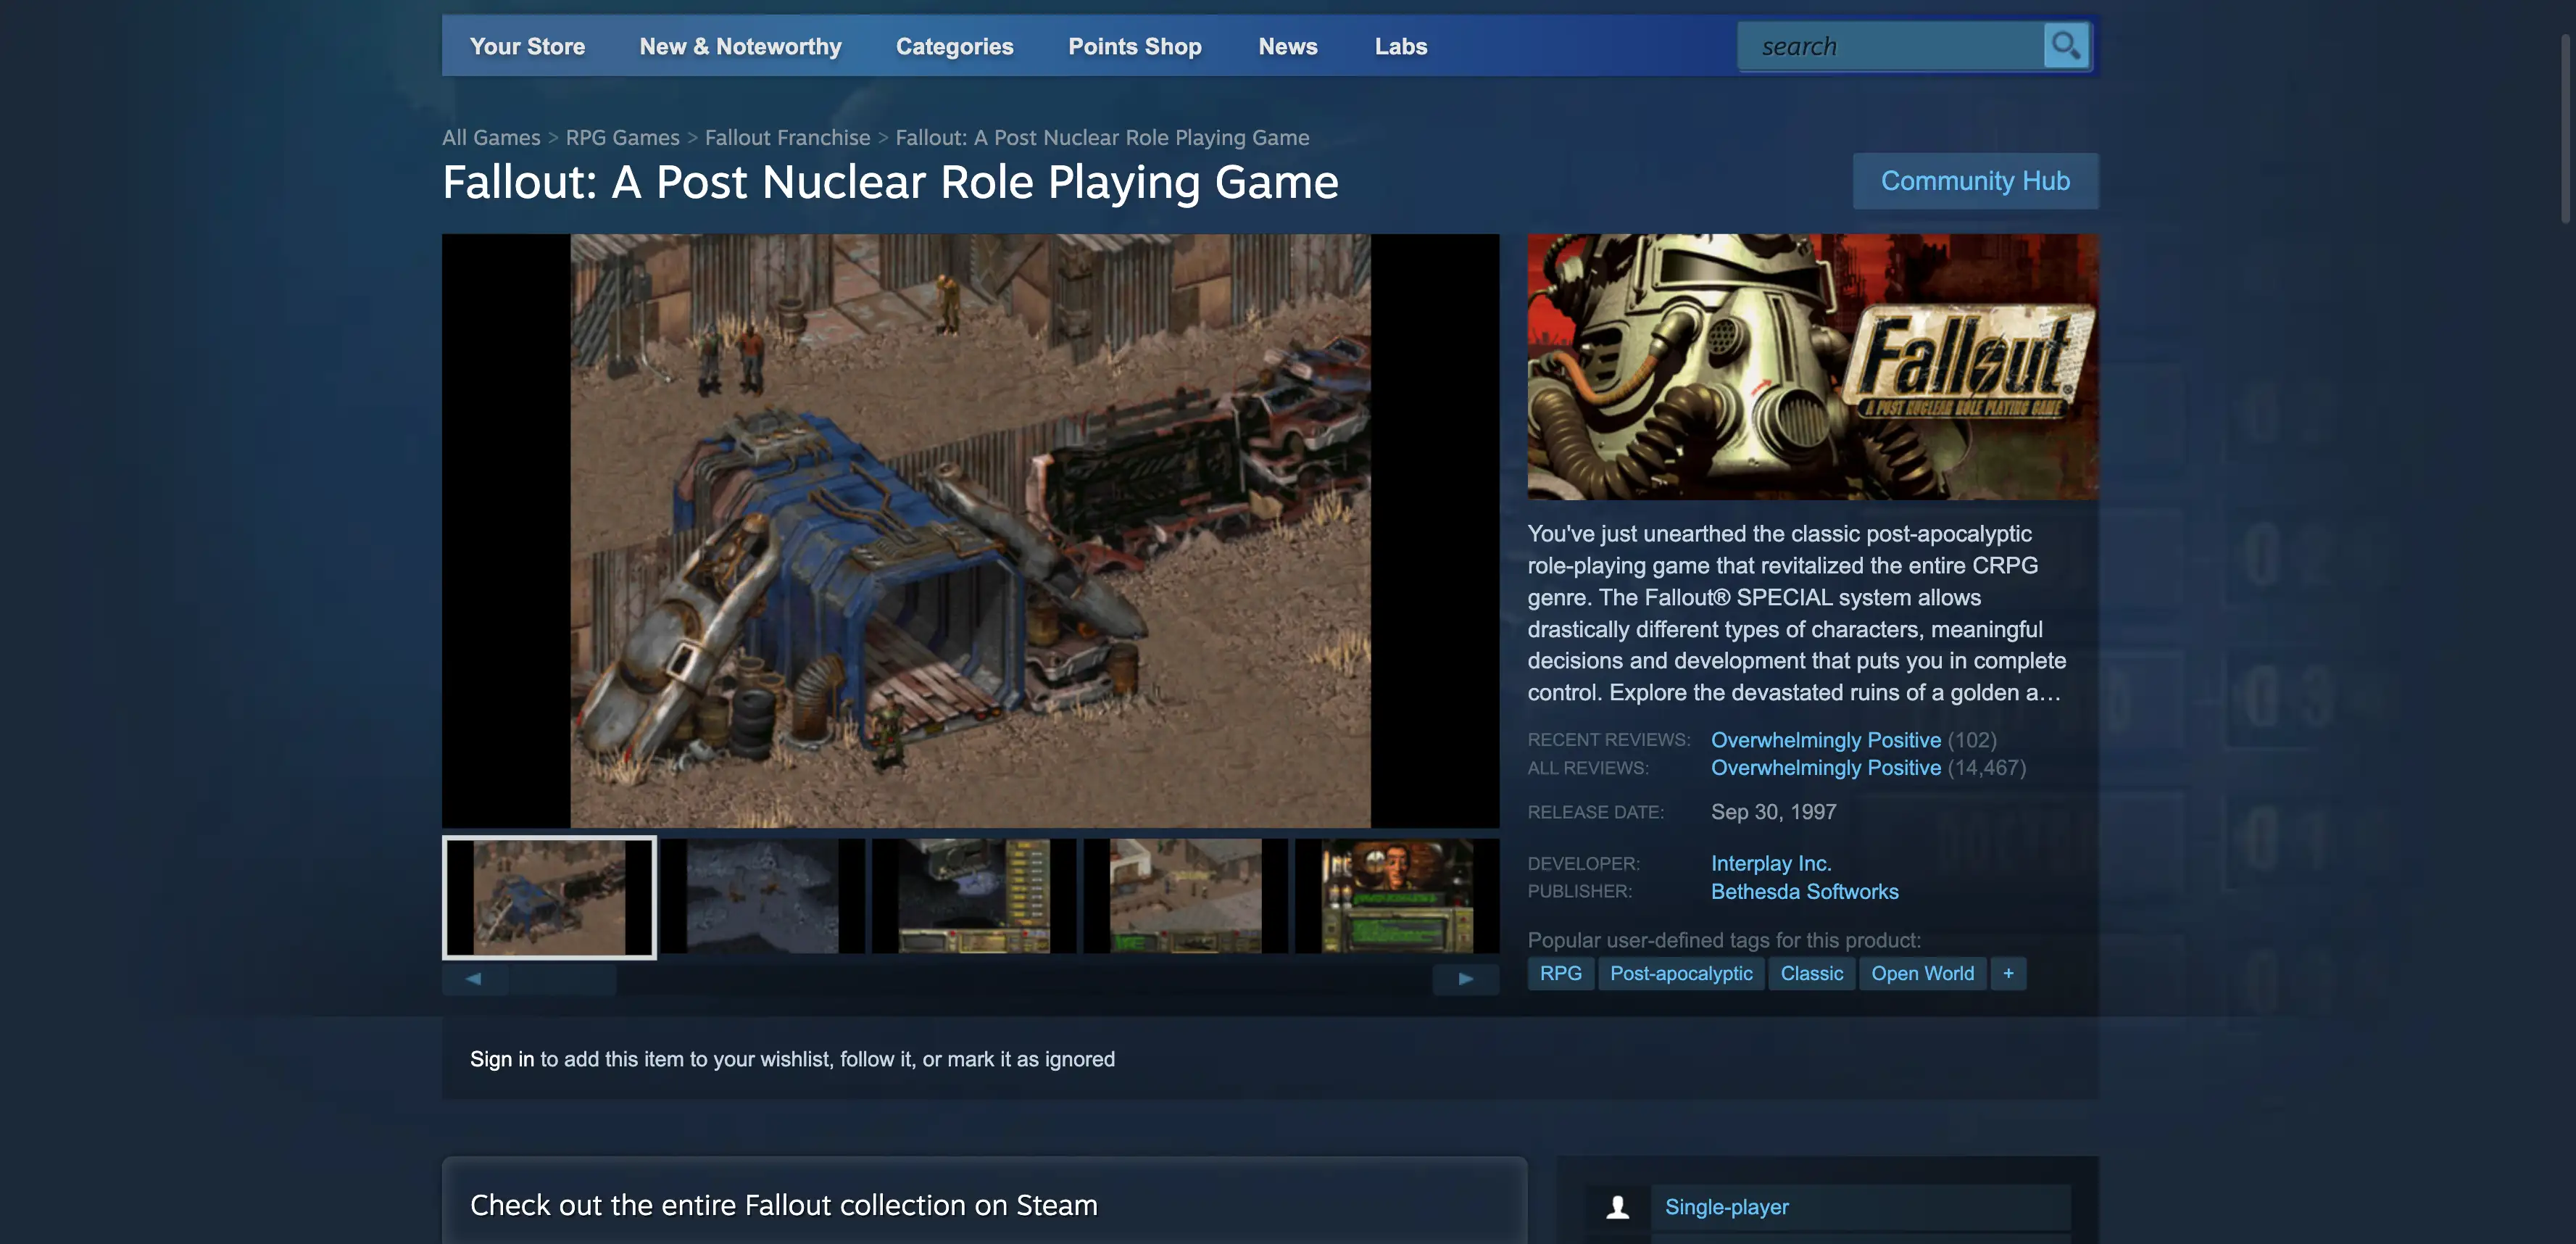Open all reviews Overwhelmingly Positive link

pyautogui.click(x=1825, y=768)
